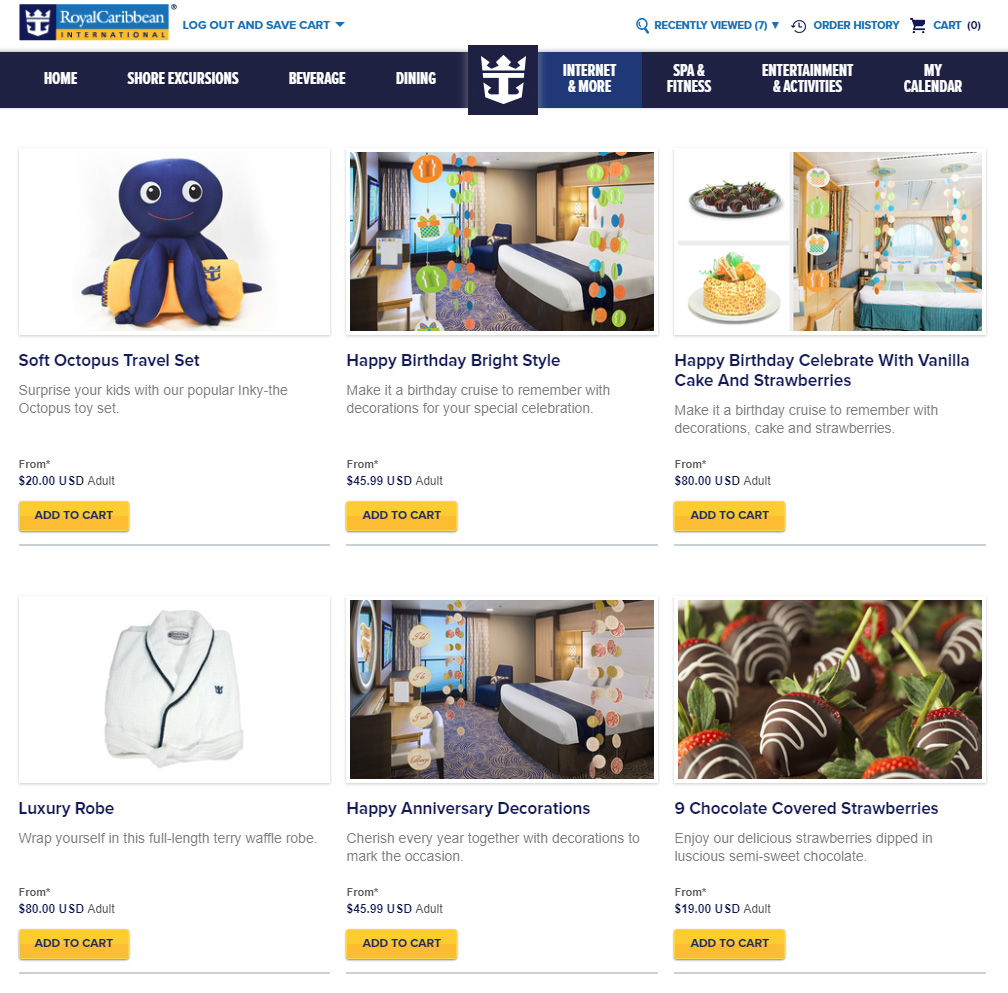Viewport: 1008px width, 993px height.
Task: Open the Order History link
Action: [856, 25]
